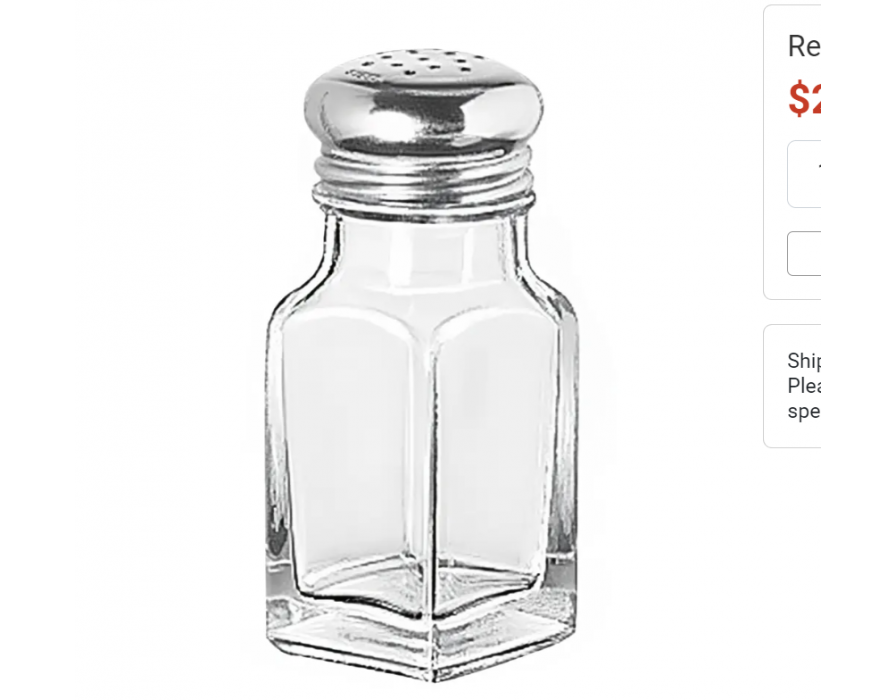This screenshot has width=896, height=700.
Task: Click the pricing card's empty bottom area
Action: pos(794,288)
